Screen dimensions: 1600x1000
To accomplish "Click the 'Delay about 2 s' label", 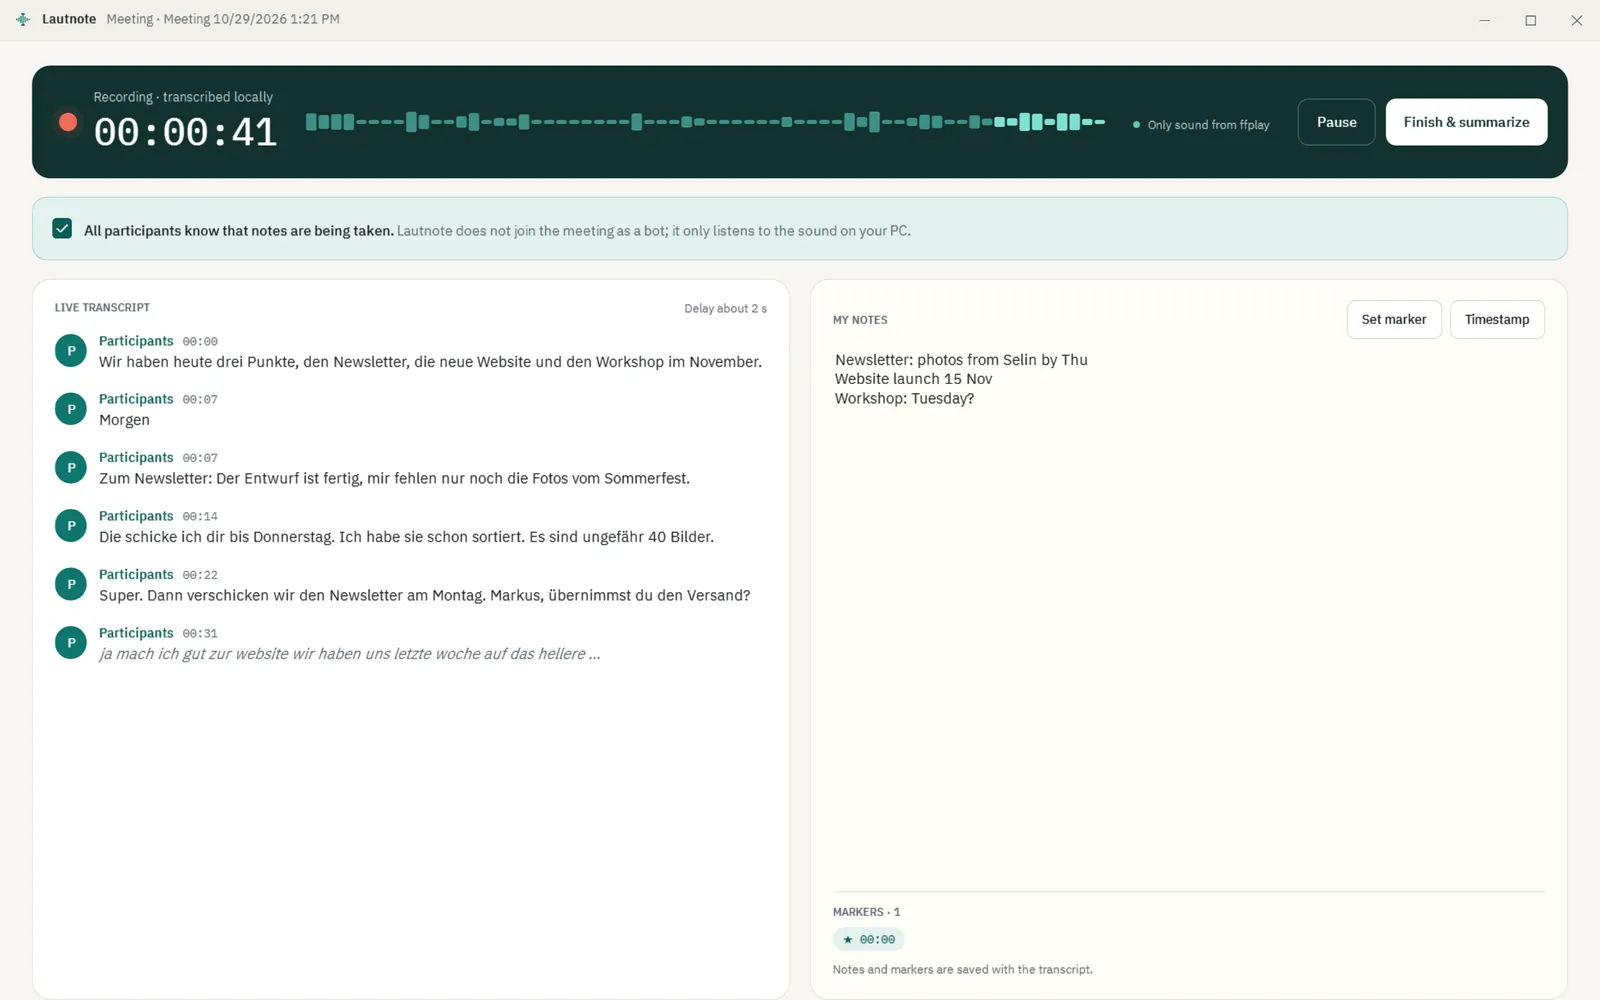I will point(725,308).
